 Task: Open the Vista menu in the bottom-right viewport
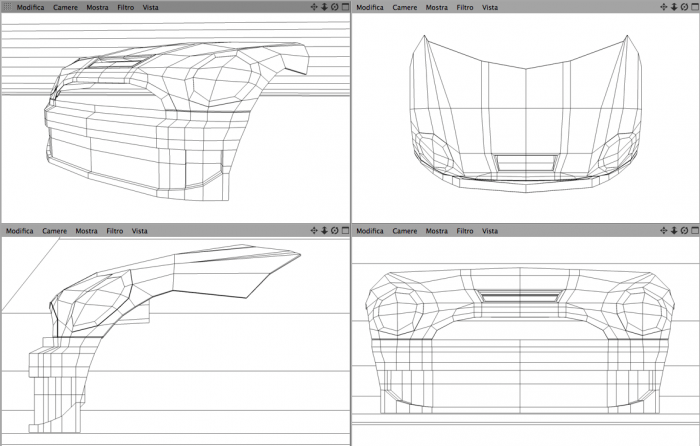click(490, 231)
